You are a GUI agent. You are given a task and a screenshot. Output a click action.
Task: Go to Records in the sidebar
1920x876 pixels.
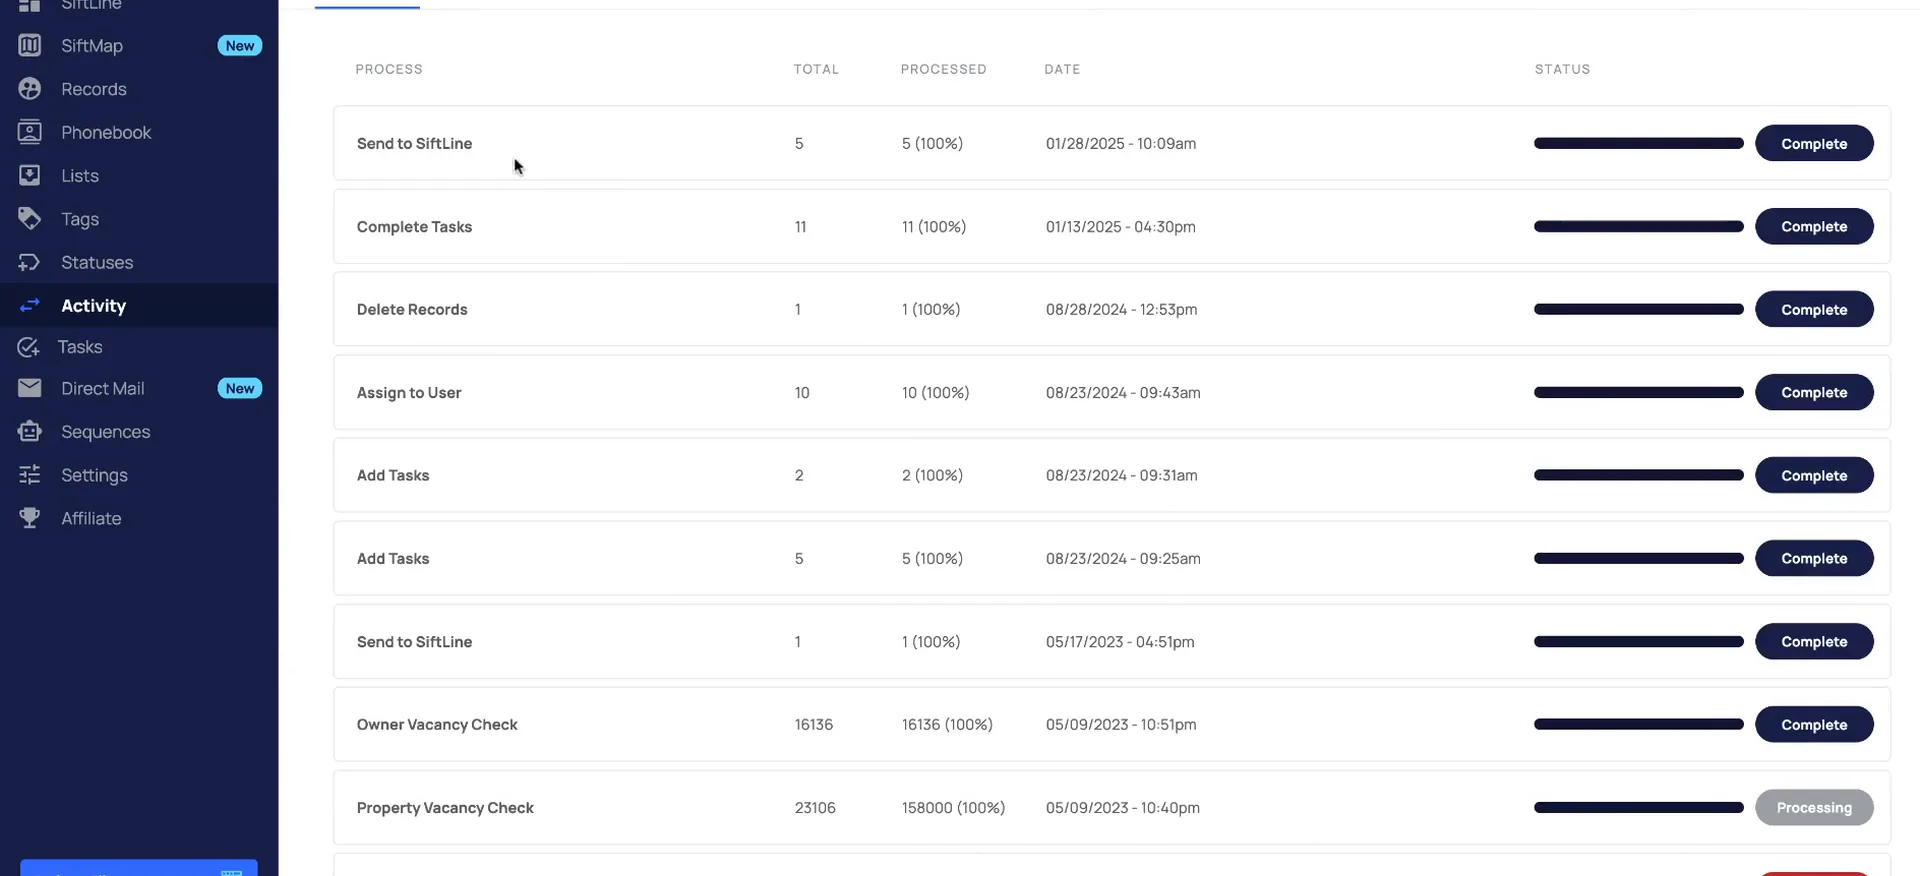[94, 89]
